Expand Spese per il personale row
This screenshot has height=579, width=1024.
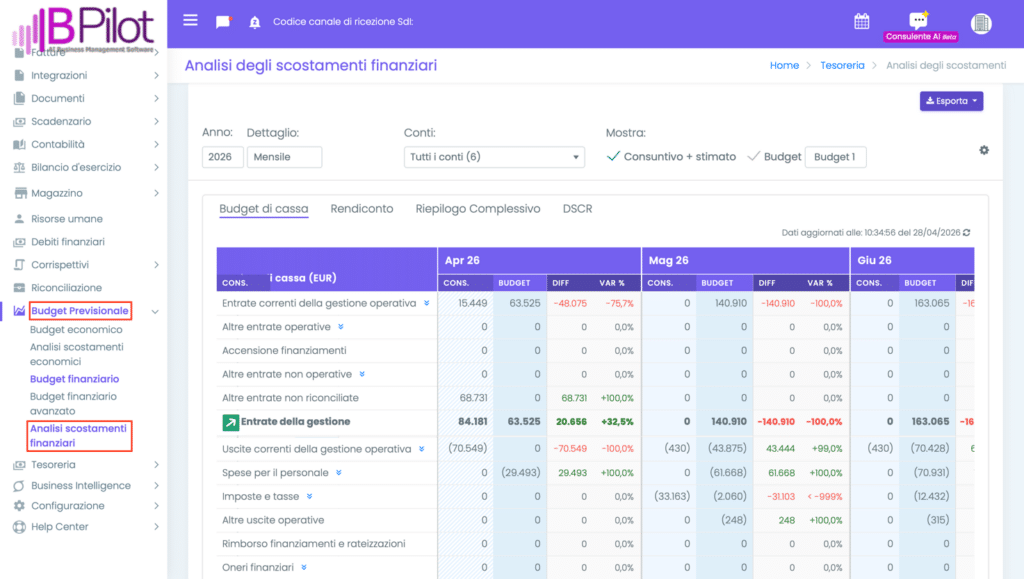point(339,473)
